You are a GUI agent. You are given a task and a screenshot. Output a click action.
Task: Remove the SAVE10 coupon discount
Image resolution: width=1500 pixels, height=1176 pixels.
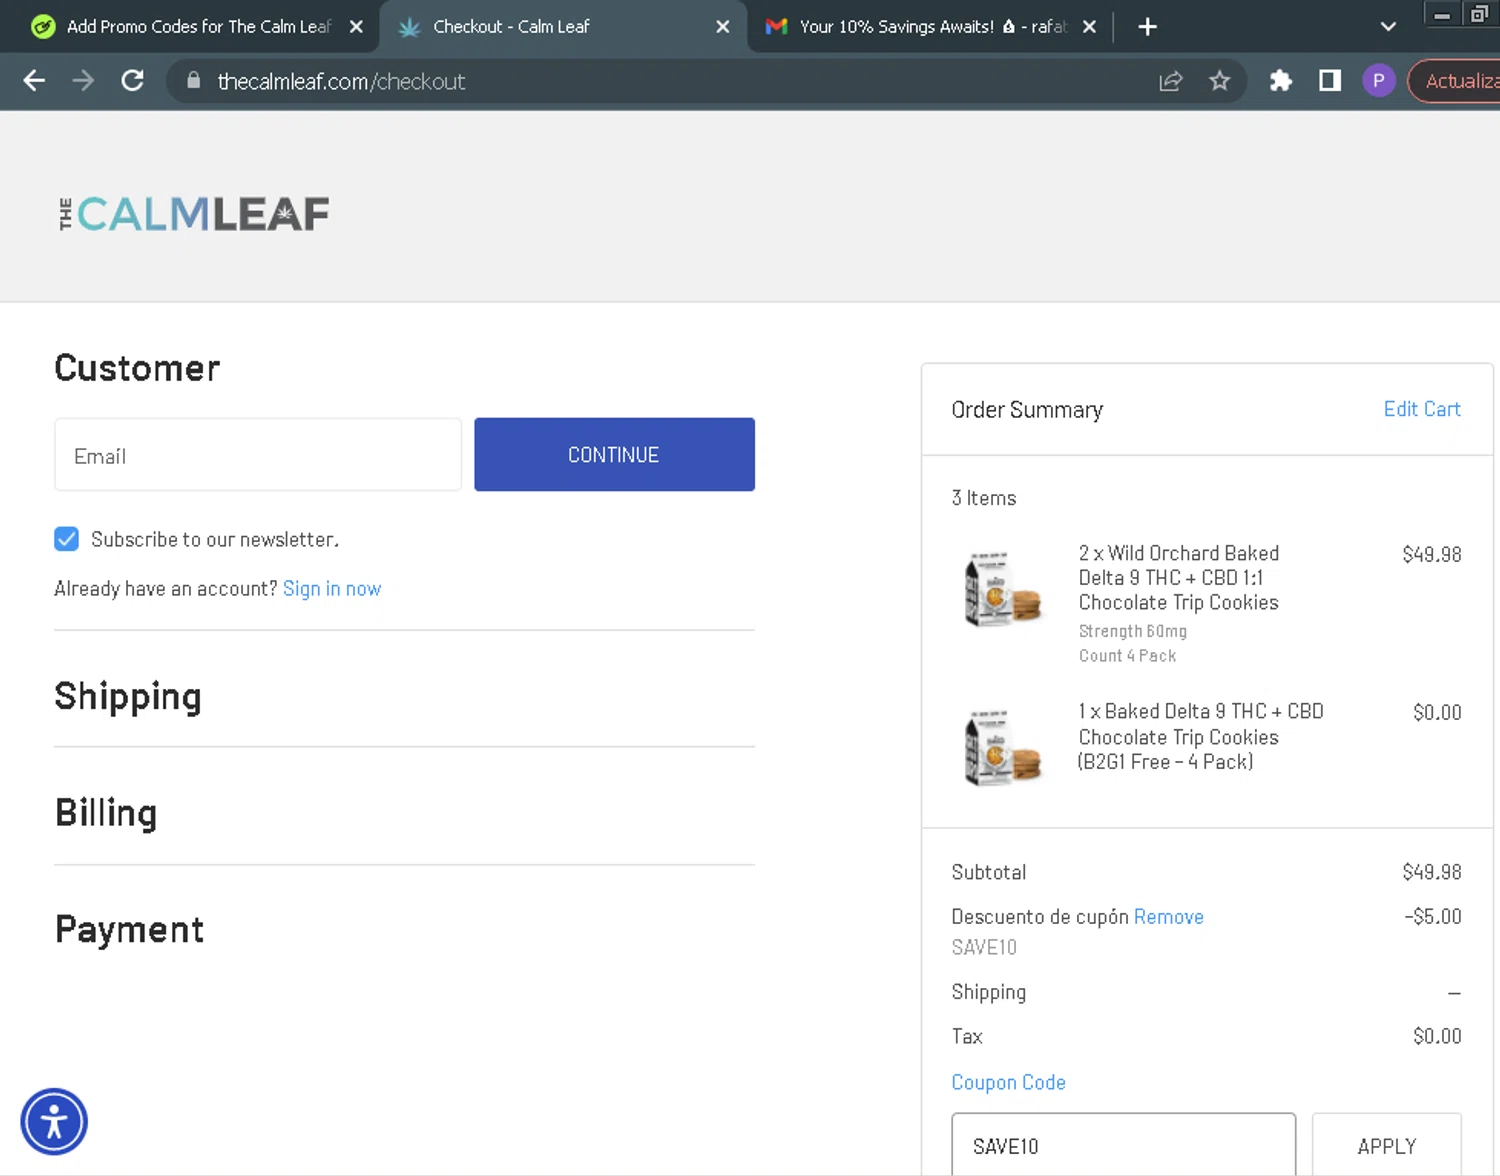(x=1168, y=917)
